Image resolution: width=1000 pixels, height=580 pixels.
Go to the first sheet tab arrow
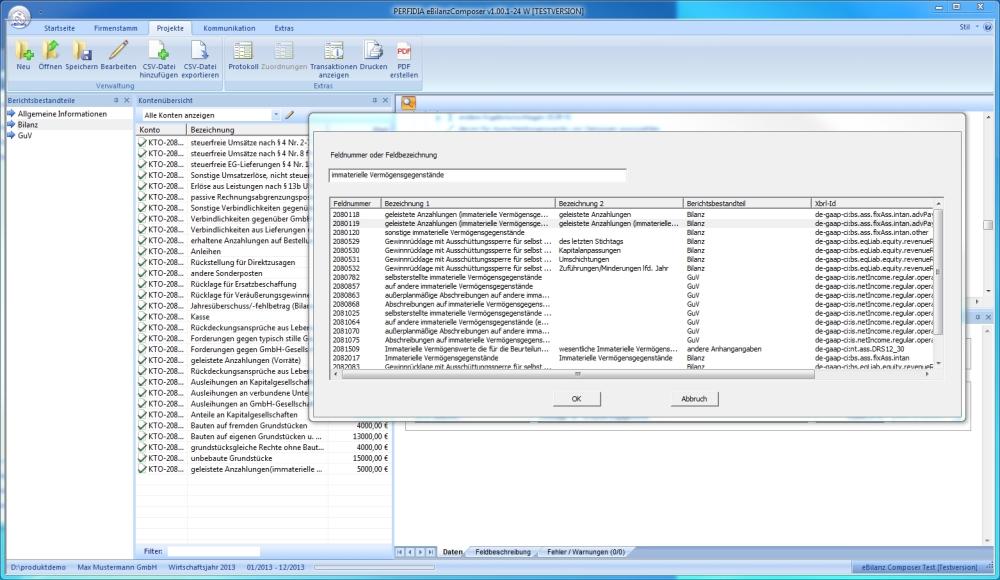(x=399, y=552)
